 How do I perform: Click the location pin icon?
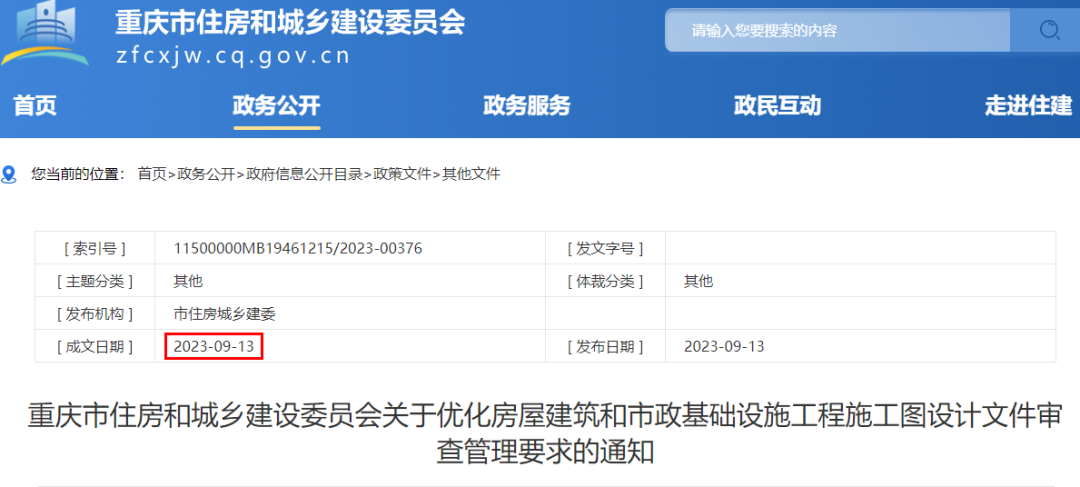[10, 175]
